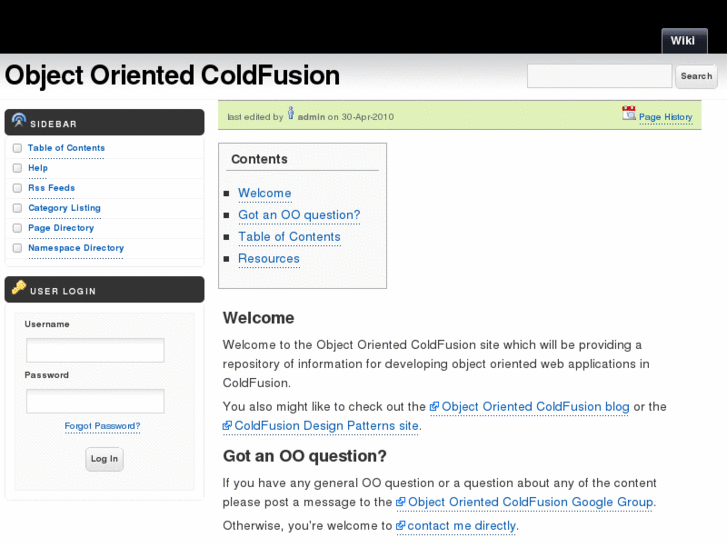Click the admin user icon
The image size is (727, 545).
(291, 113)
